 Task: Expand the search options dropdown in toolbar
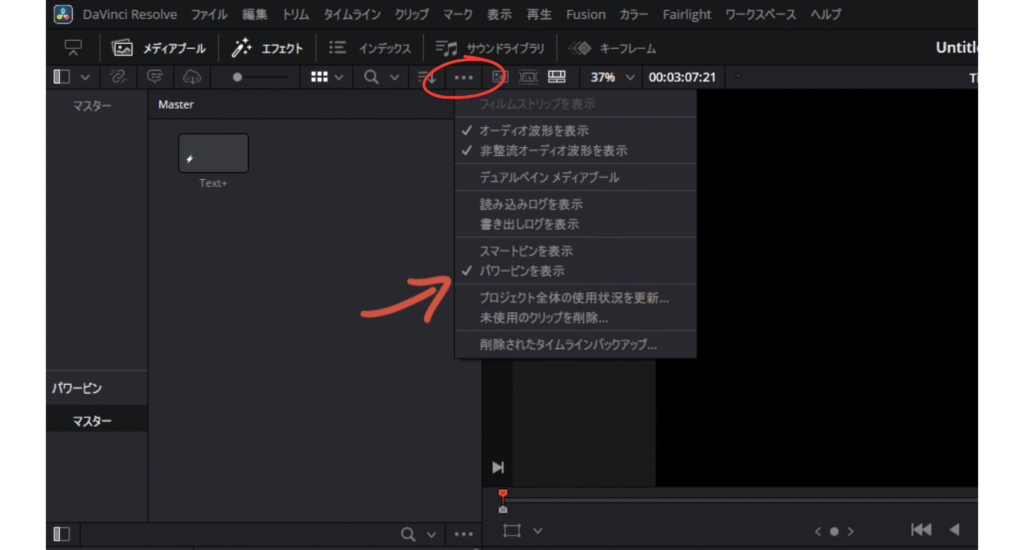394,77
